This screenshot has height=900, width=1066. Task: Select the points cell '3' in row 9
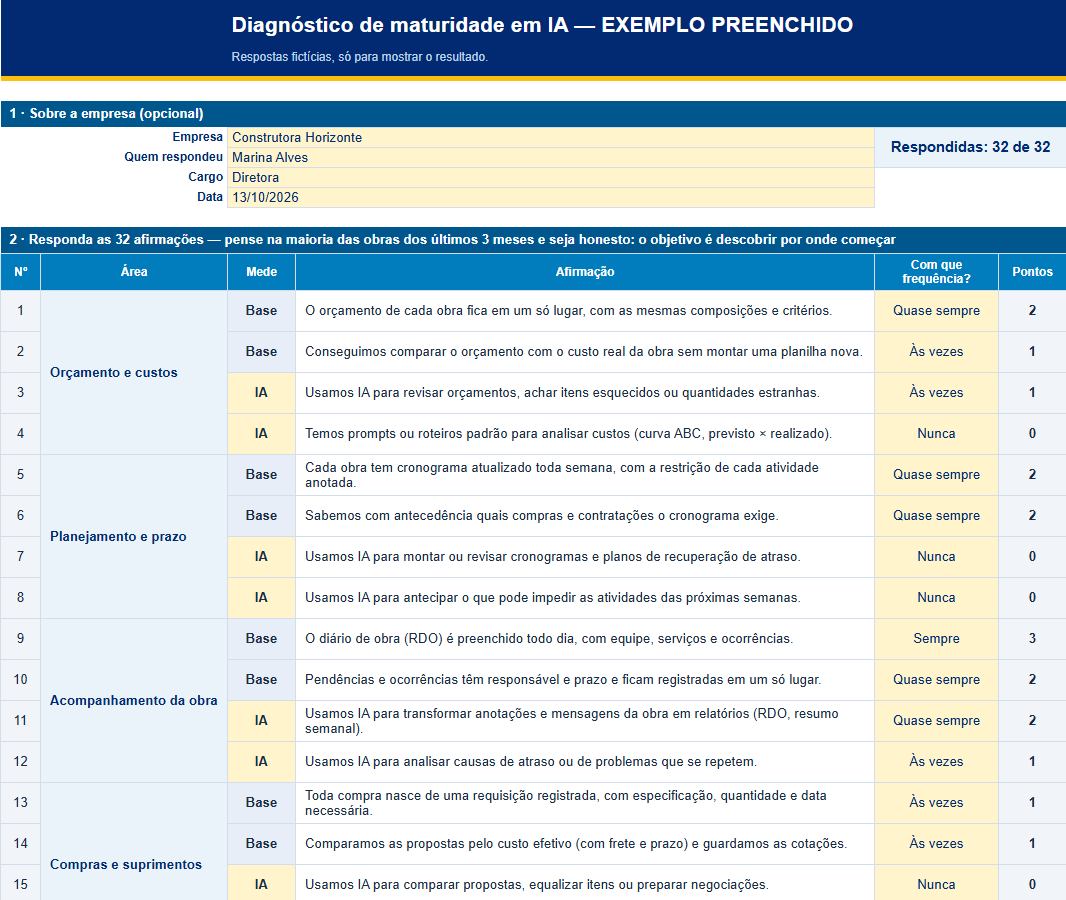(x=1032, y=638)
